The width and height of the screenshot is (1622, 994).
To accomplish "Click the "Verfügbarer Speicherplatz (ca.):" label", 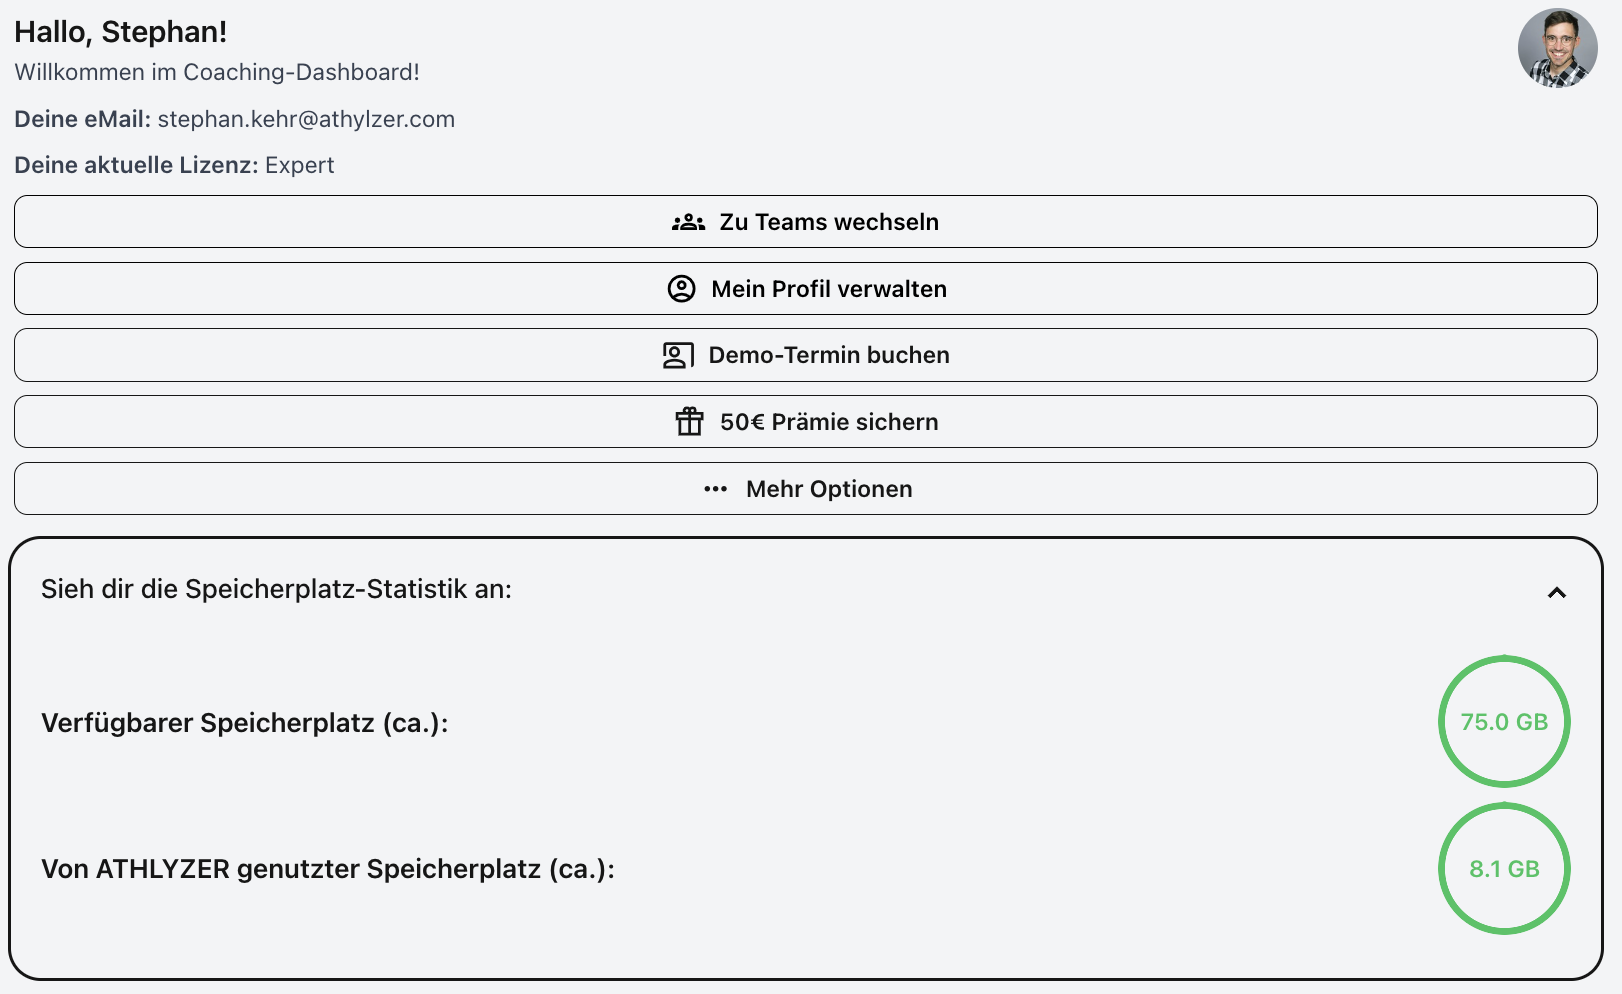I will point(244,723).
